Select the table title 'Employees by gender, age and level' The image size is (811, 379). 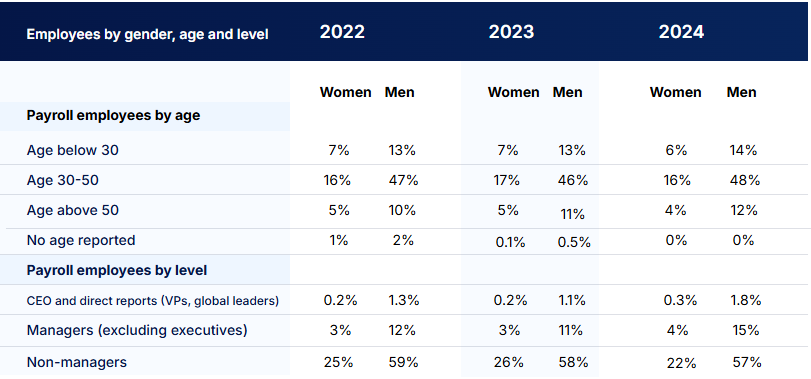pos(147,35)
